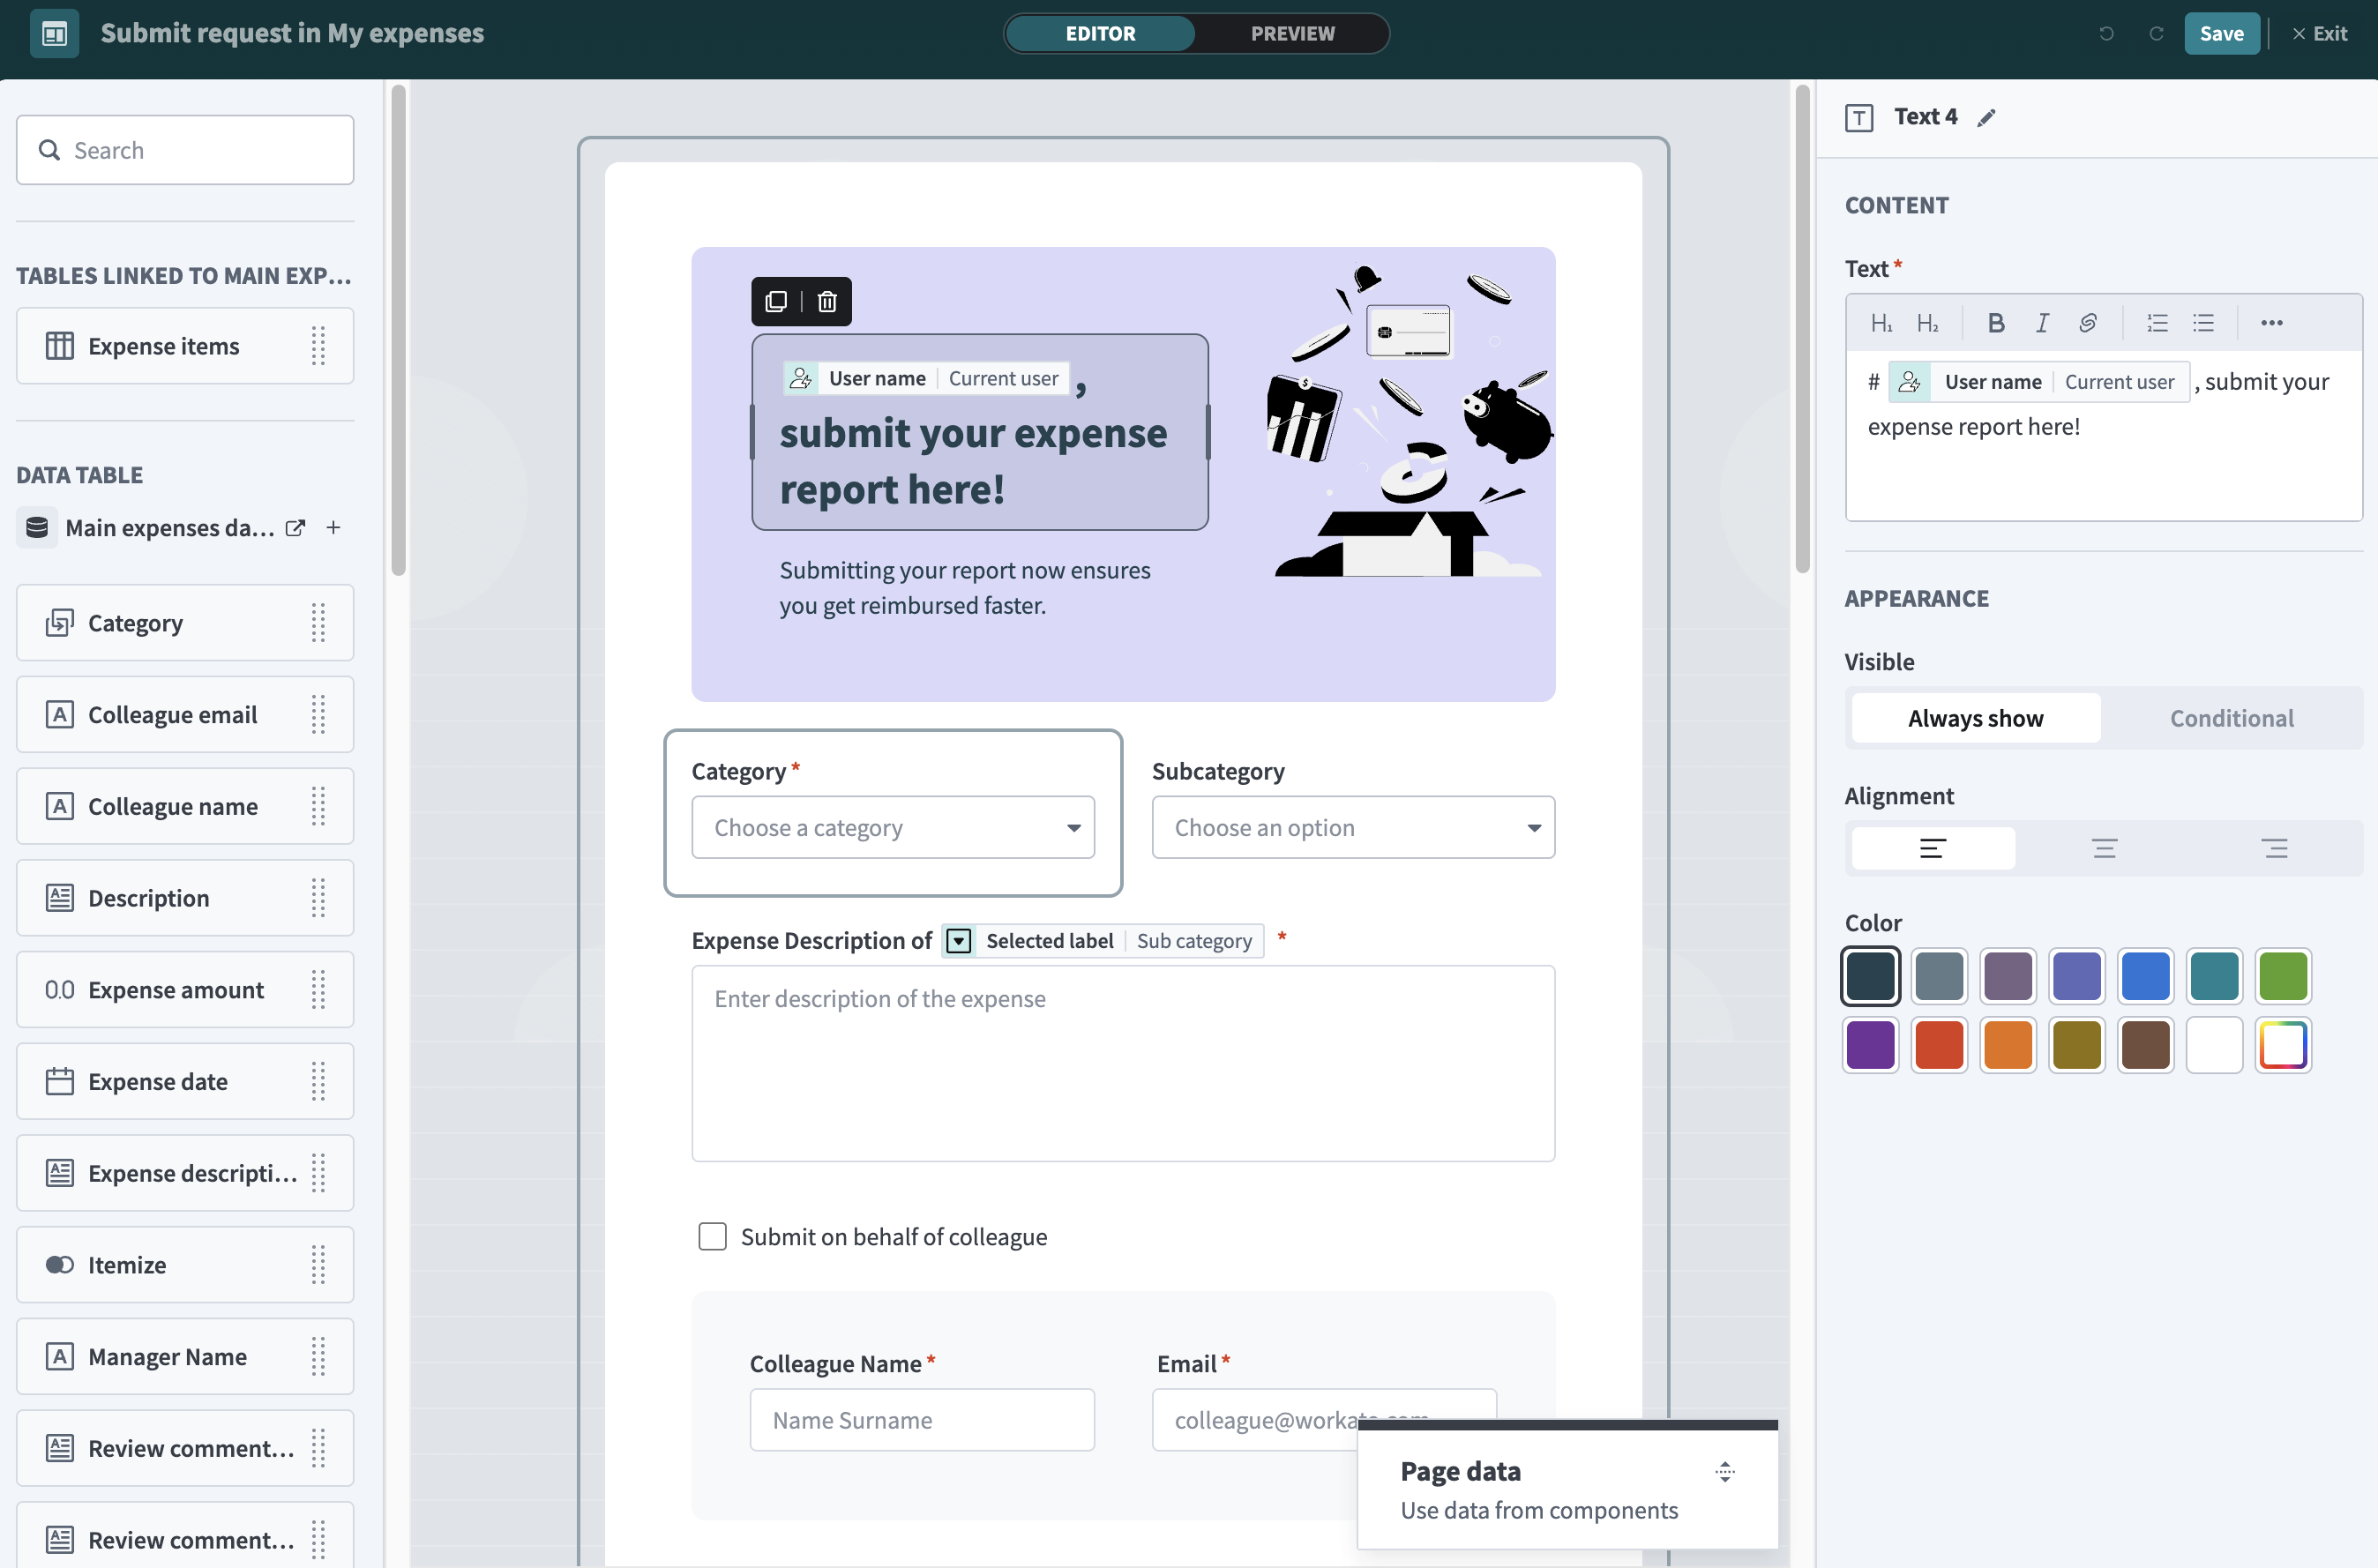Switch visibility to Conditional

(2231, 718)
